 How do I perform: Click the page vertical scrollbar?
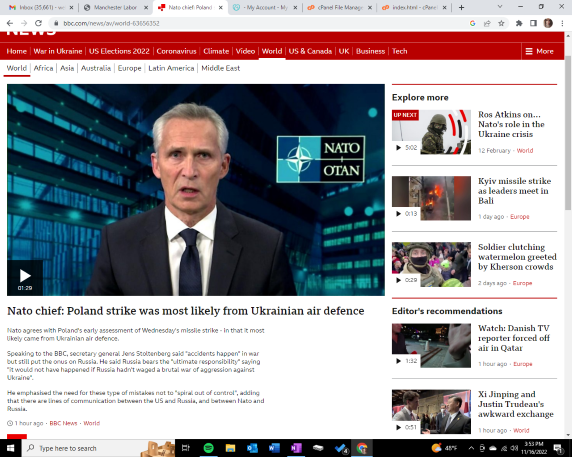(568, 133)
